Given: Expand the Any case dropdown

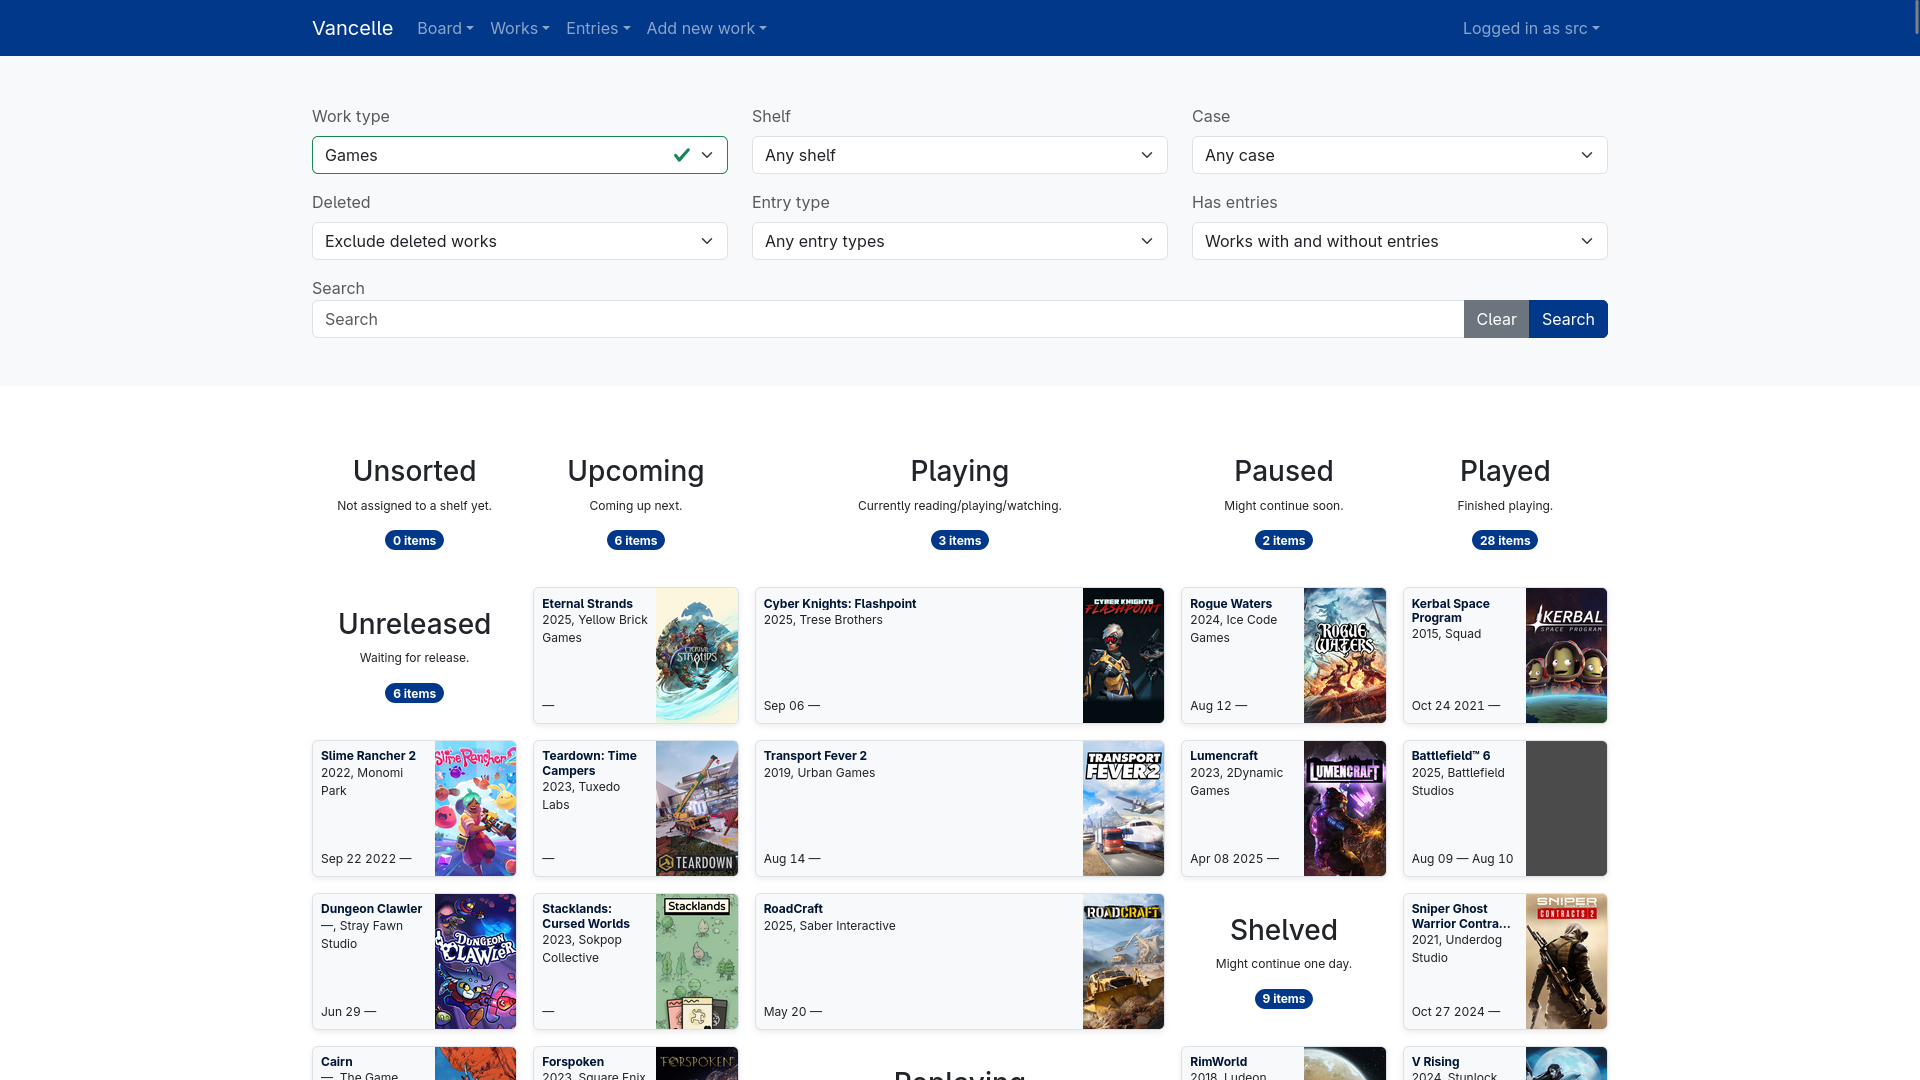Looking at the screenshot, I should (x=1399, y=155).
